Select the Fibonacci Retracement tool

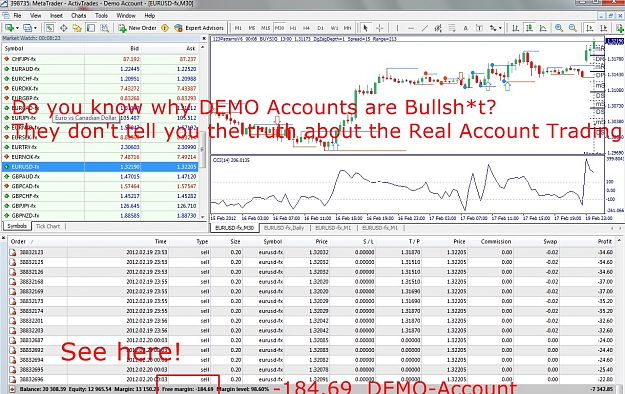pyautogui.click(x=452, y=28)
